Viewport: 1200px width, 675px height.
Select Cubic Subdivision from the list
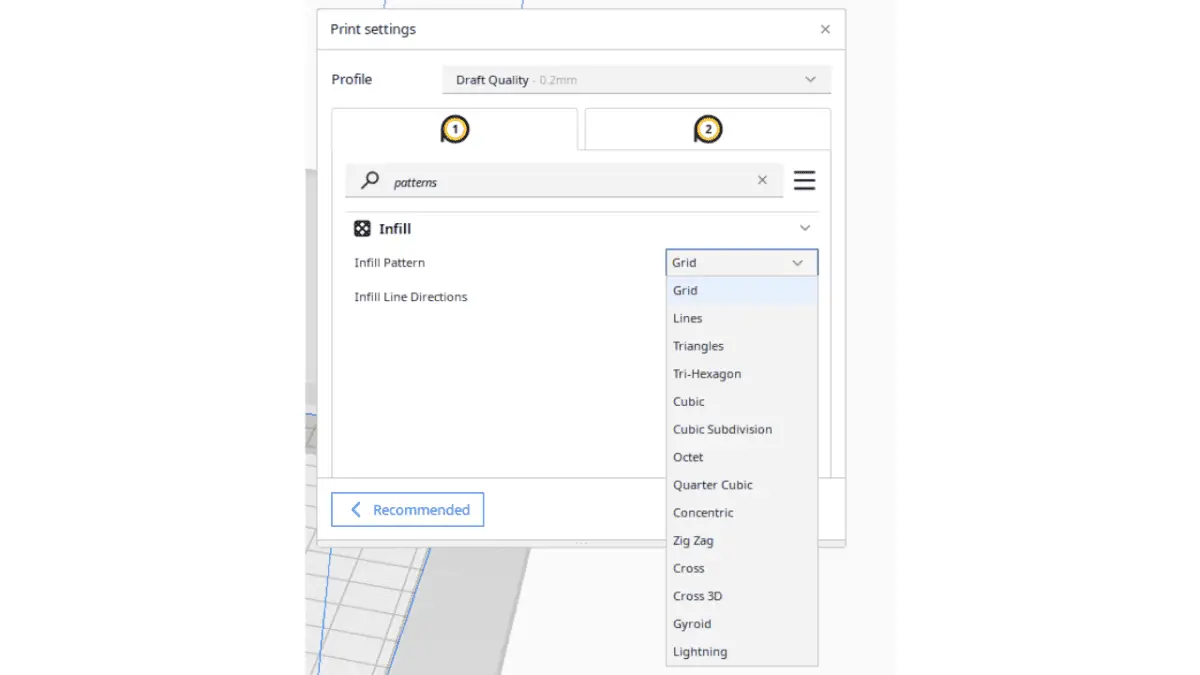[722, 430]
